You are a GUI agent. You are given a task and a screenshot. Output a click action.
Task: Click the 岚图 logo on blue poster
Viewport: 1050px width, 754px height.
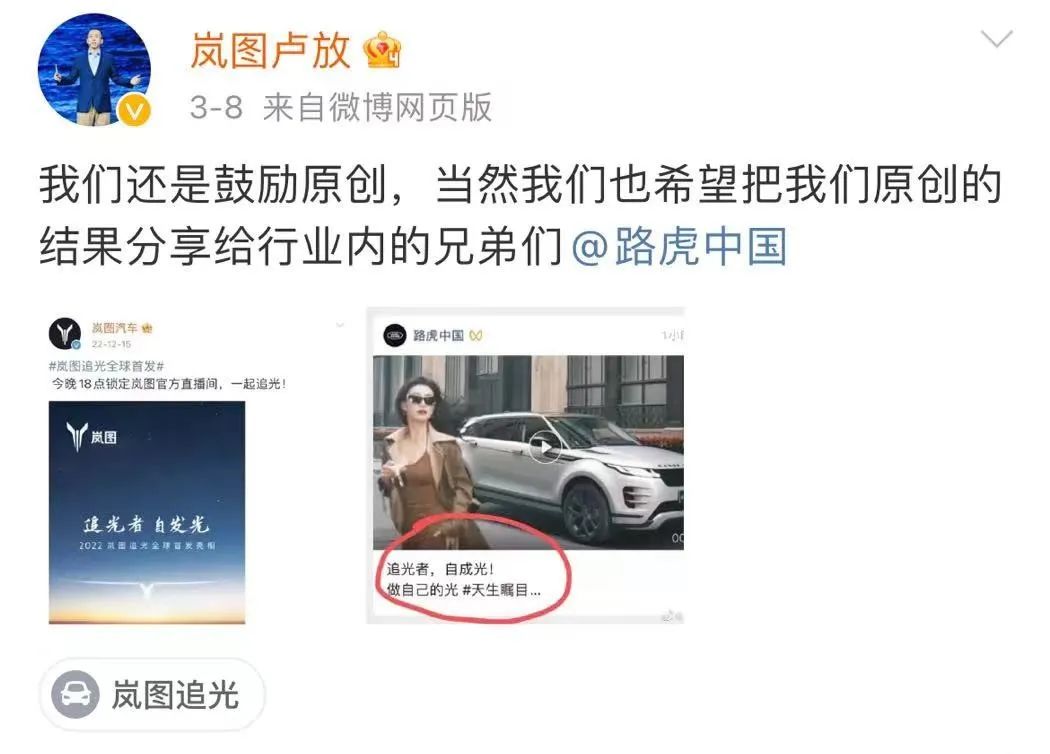(x=92, y=437)
